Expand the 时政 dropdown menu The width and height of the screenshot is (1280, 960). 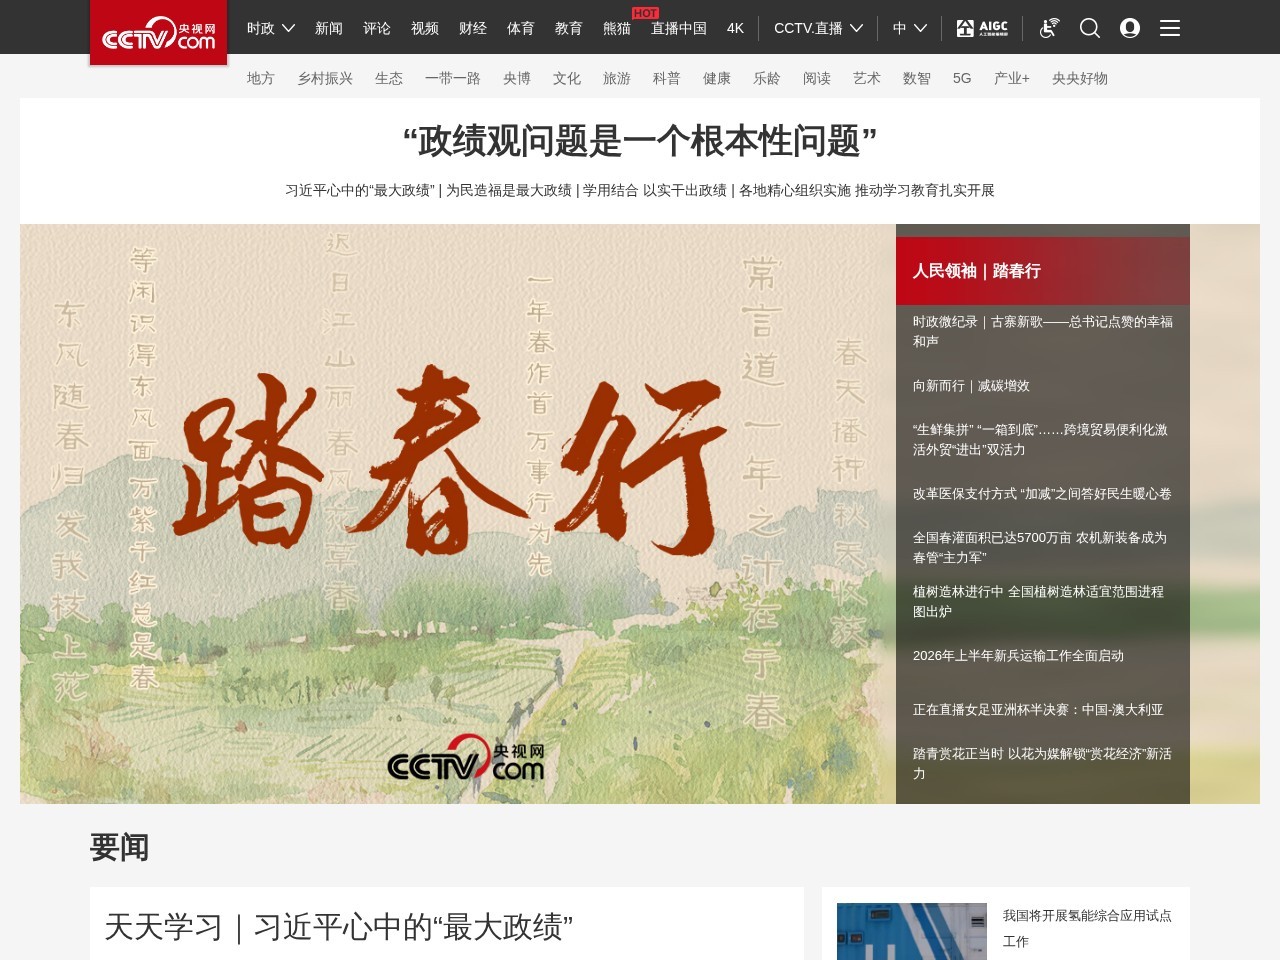(267, 28)
